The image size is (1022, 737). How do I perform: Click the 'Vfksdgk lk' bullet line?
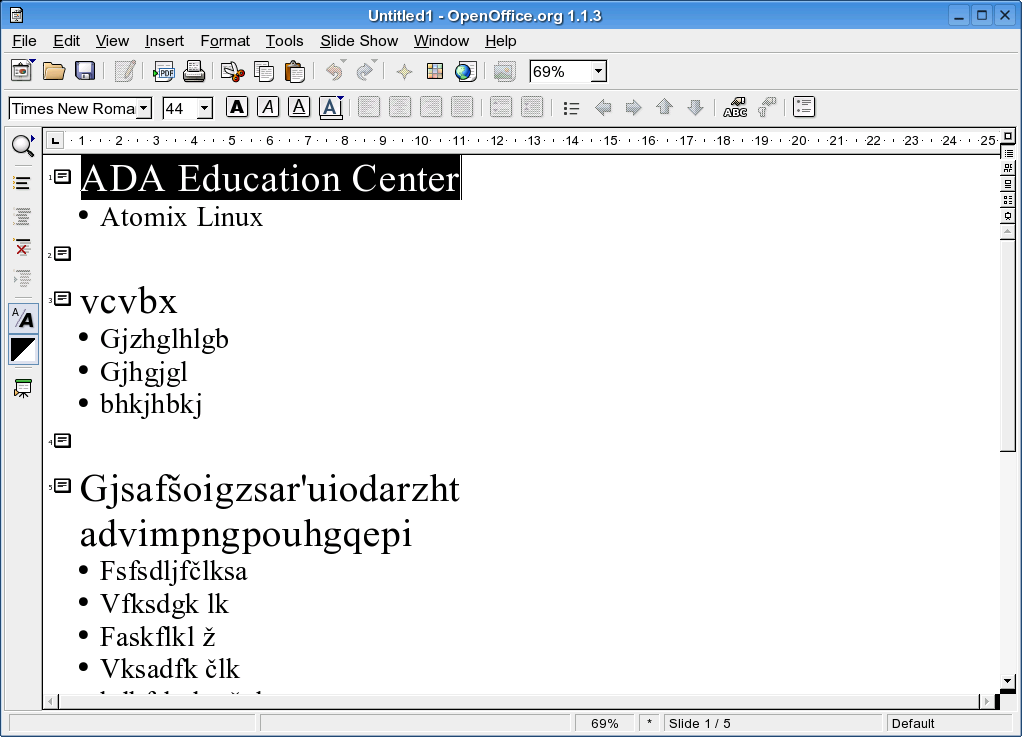coord(164,603)
